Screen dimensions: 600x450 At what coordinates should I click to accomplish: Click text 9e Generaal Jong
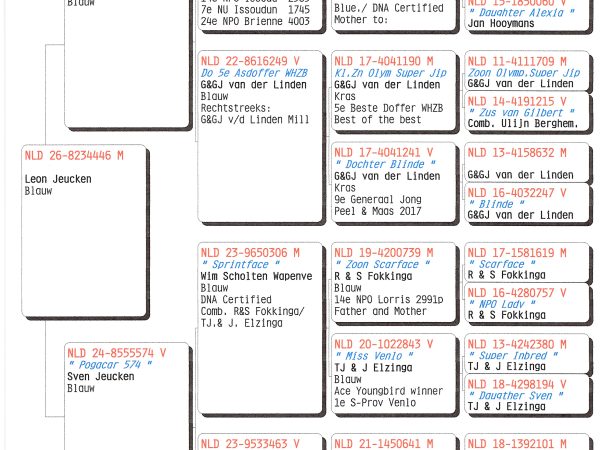point(378,200)
